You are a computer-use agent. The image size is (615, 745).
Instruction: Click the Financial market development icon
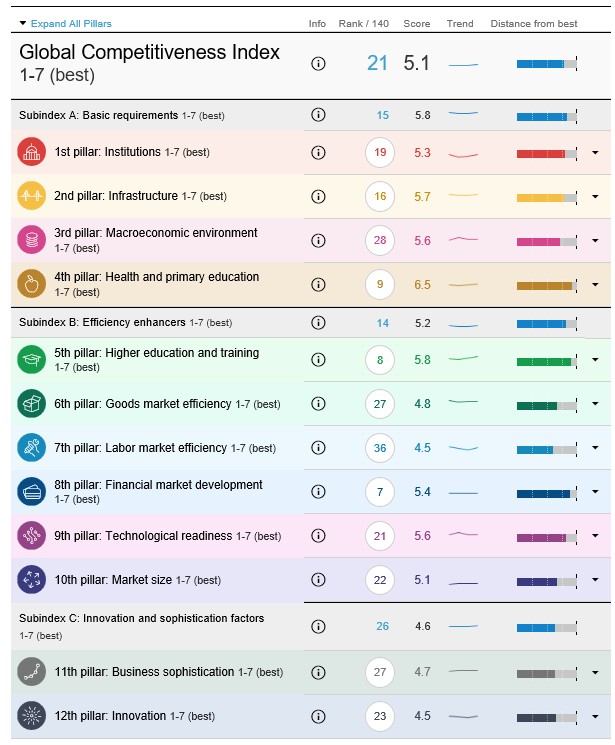31,491
